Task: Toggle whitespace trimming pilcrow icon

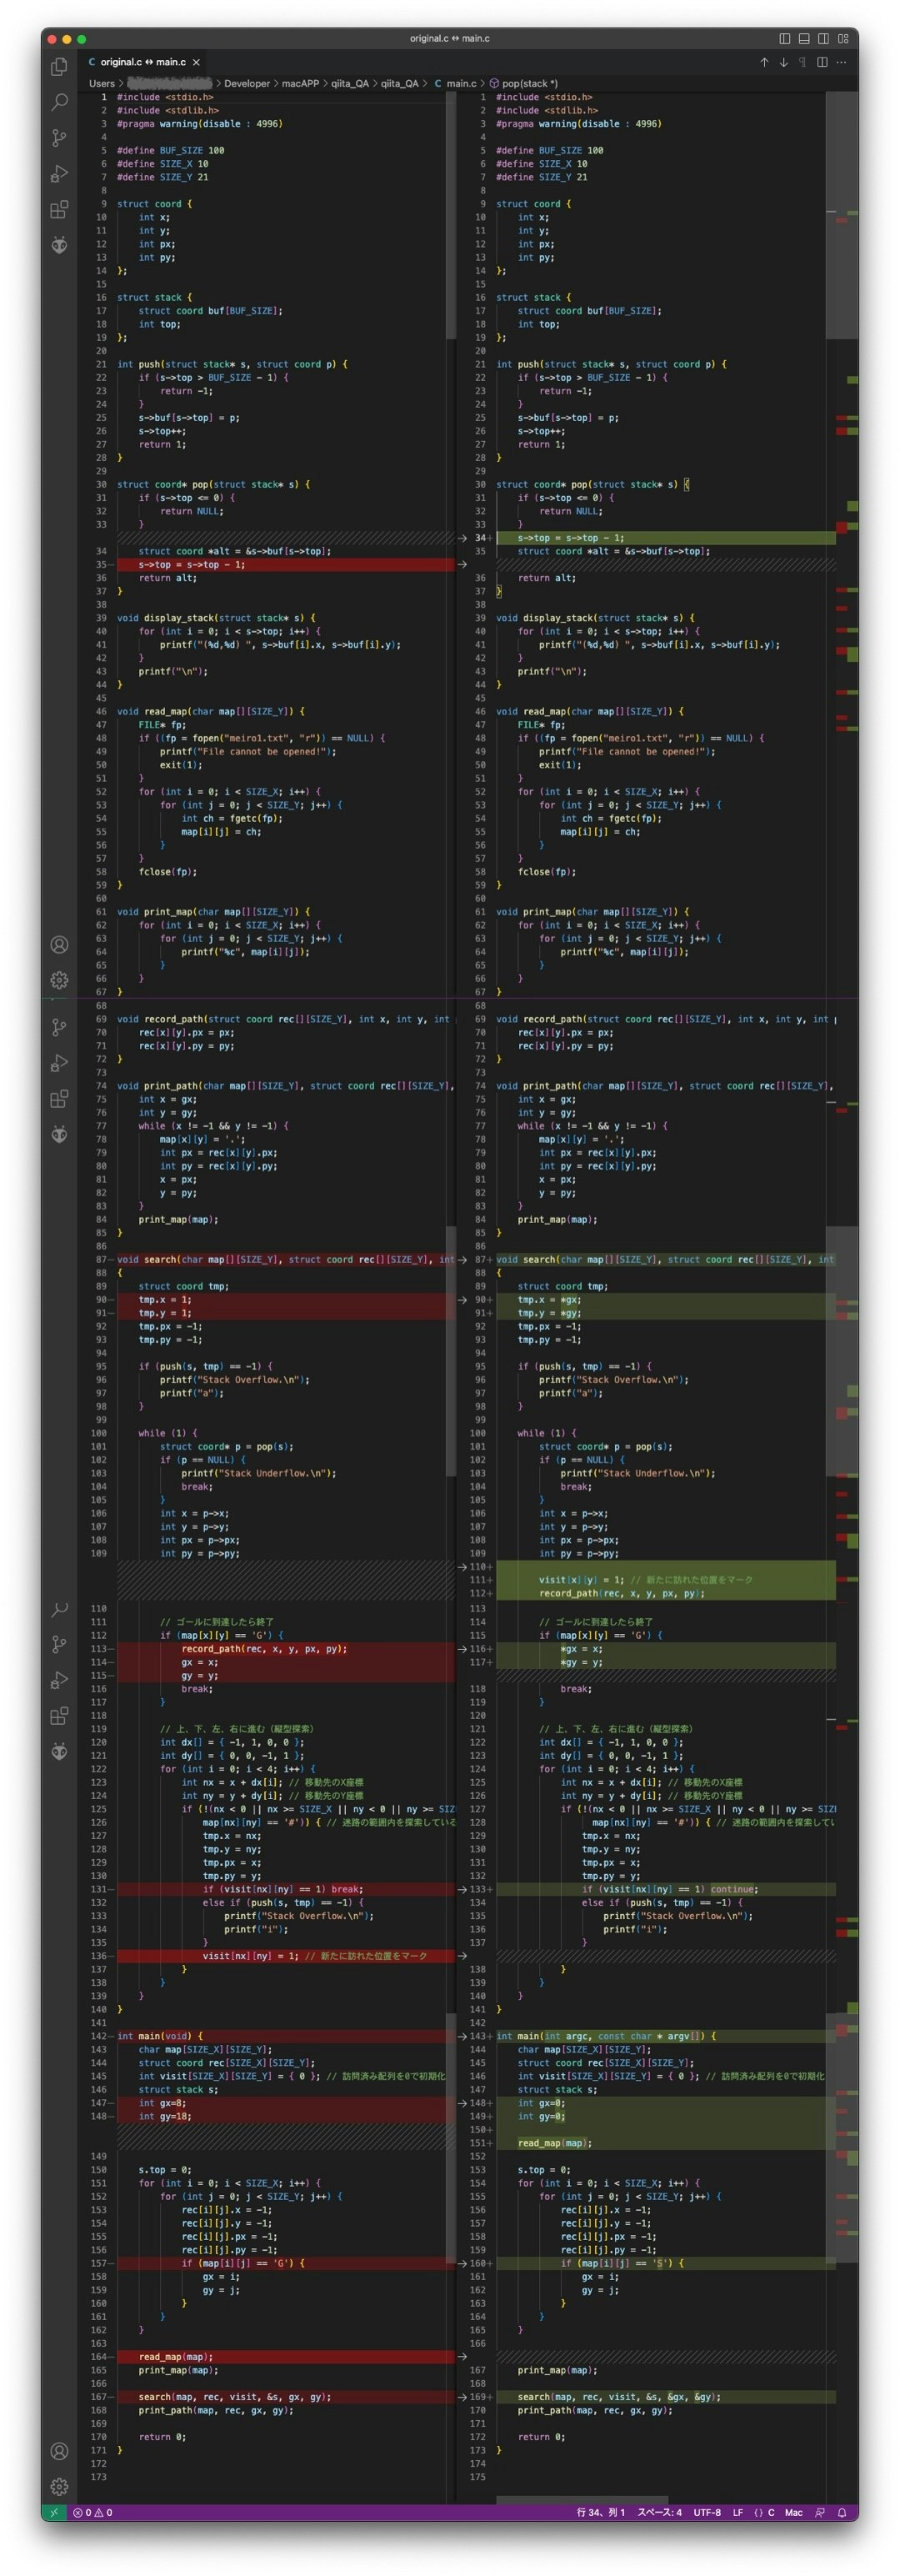Action: tap(802, 62)
